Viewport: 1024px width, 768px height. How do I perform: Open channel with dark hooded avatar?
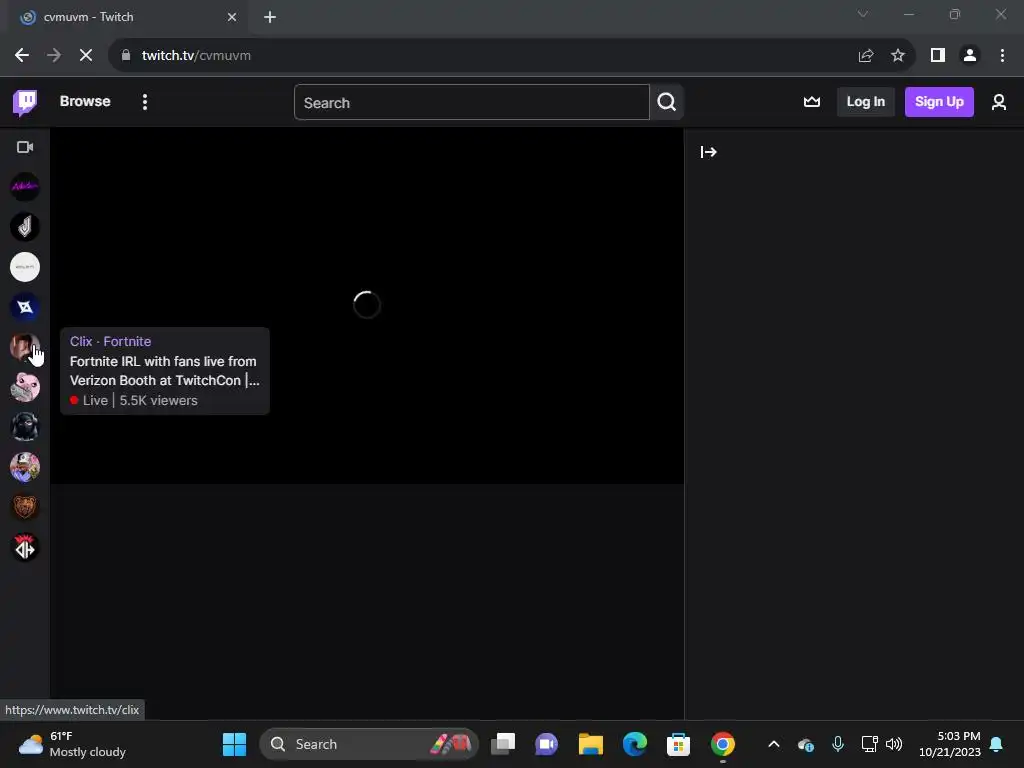[25, 427]
